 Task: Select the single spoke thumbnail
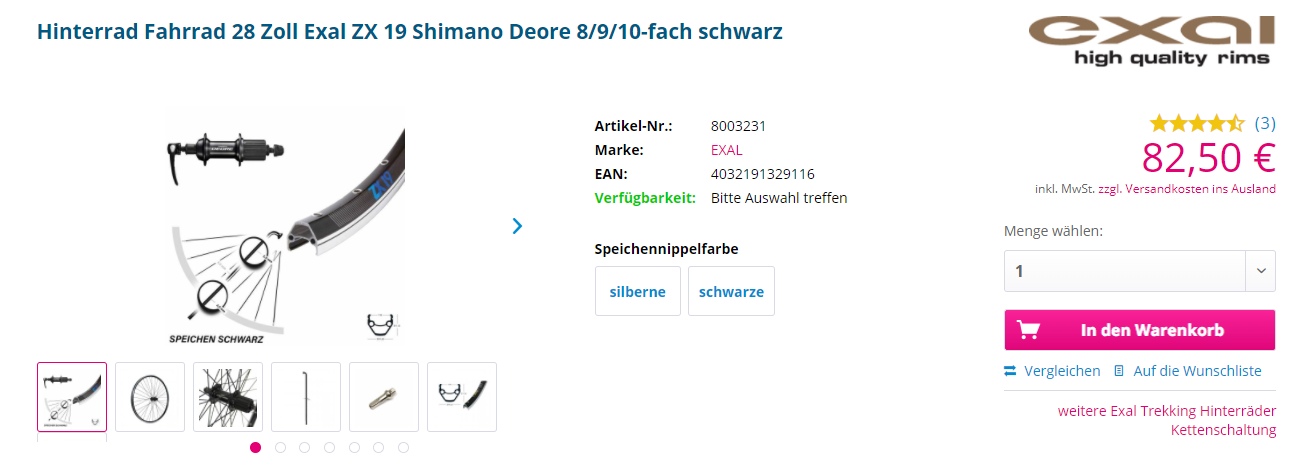pyautogui.click(x=306, y=397)
